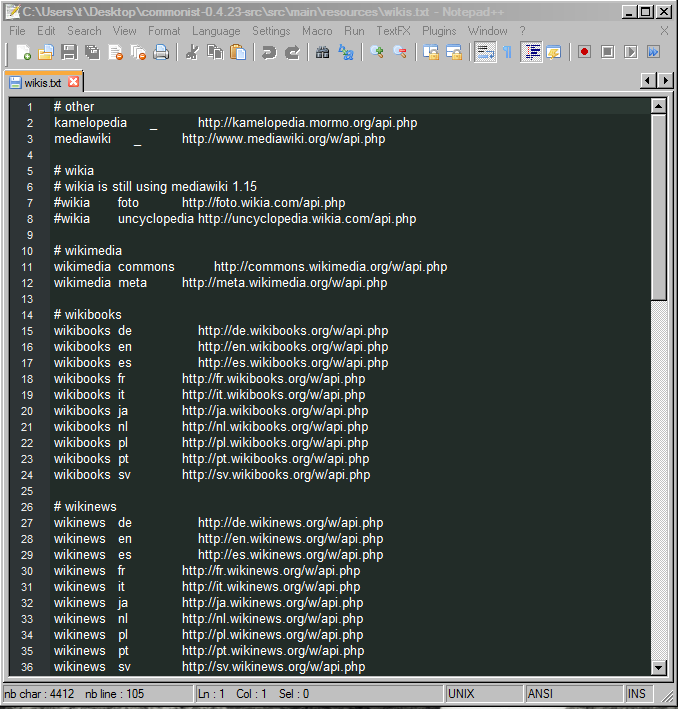678x709 pixels.
Task: Toggle word wrap toolbar button
Action: pyautogui.click(x=485, y=53)
